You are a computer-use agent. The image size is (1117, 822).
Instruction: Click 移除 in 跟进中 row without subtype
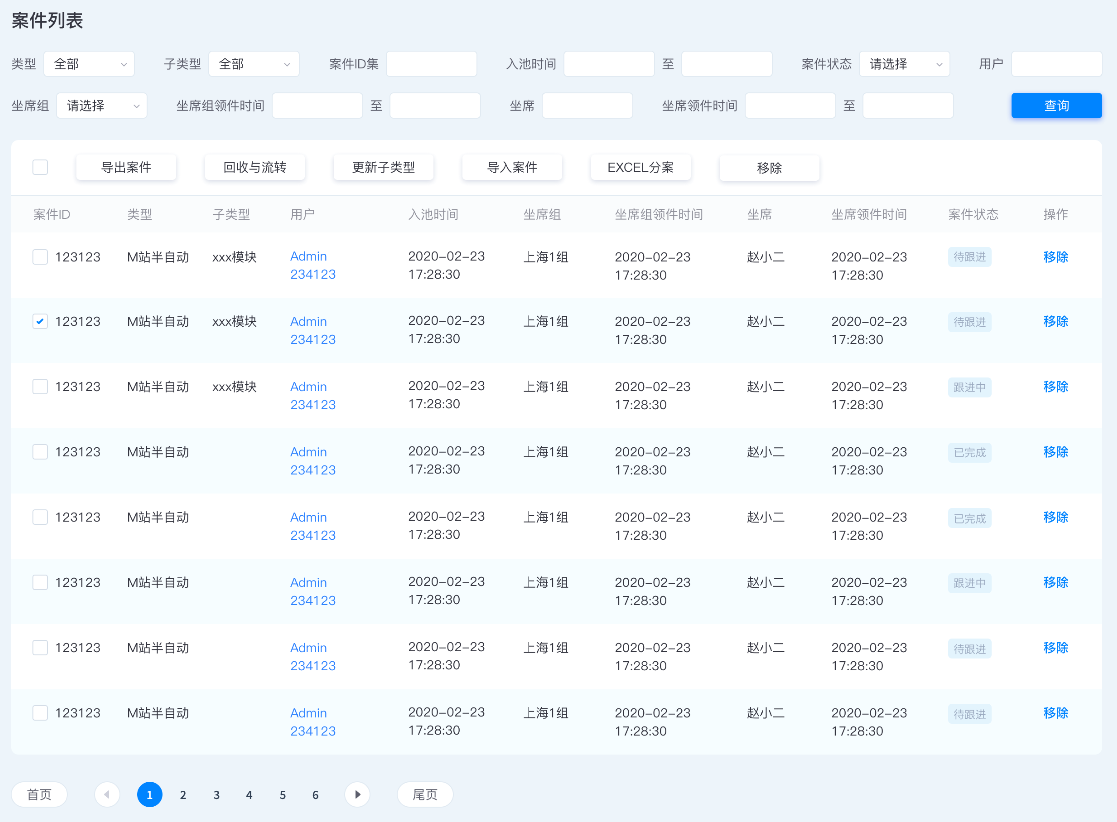click(x=1056, y=583)
